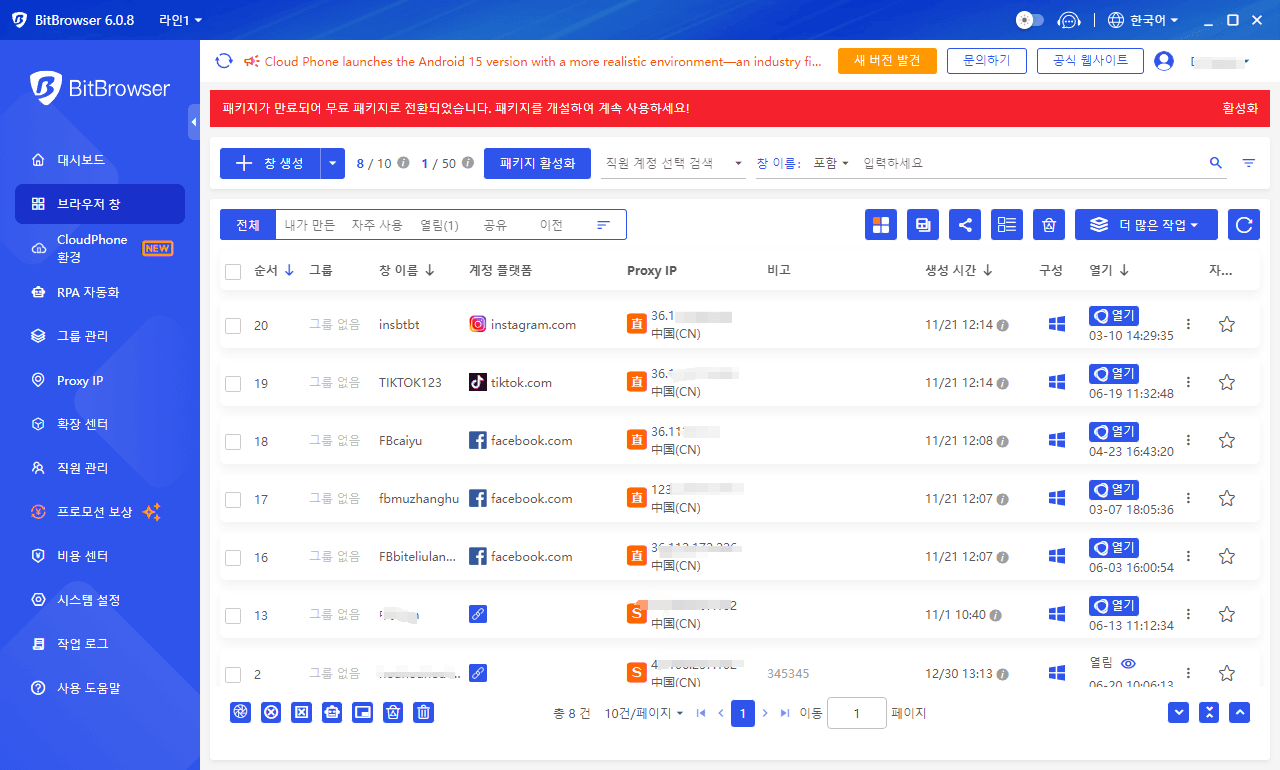This screenshot has height=770, width=1280.
Task: Click info icon next to 8 / 10
Action: pyautogui.click(x=403, y=163)
